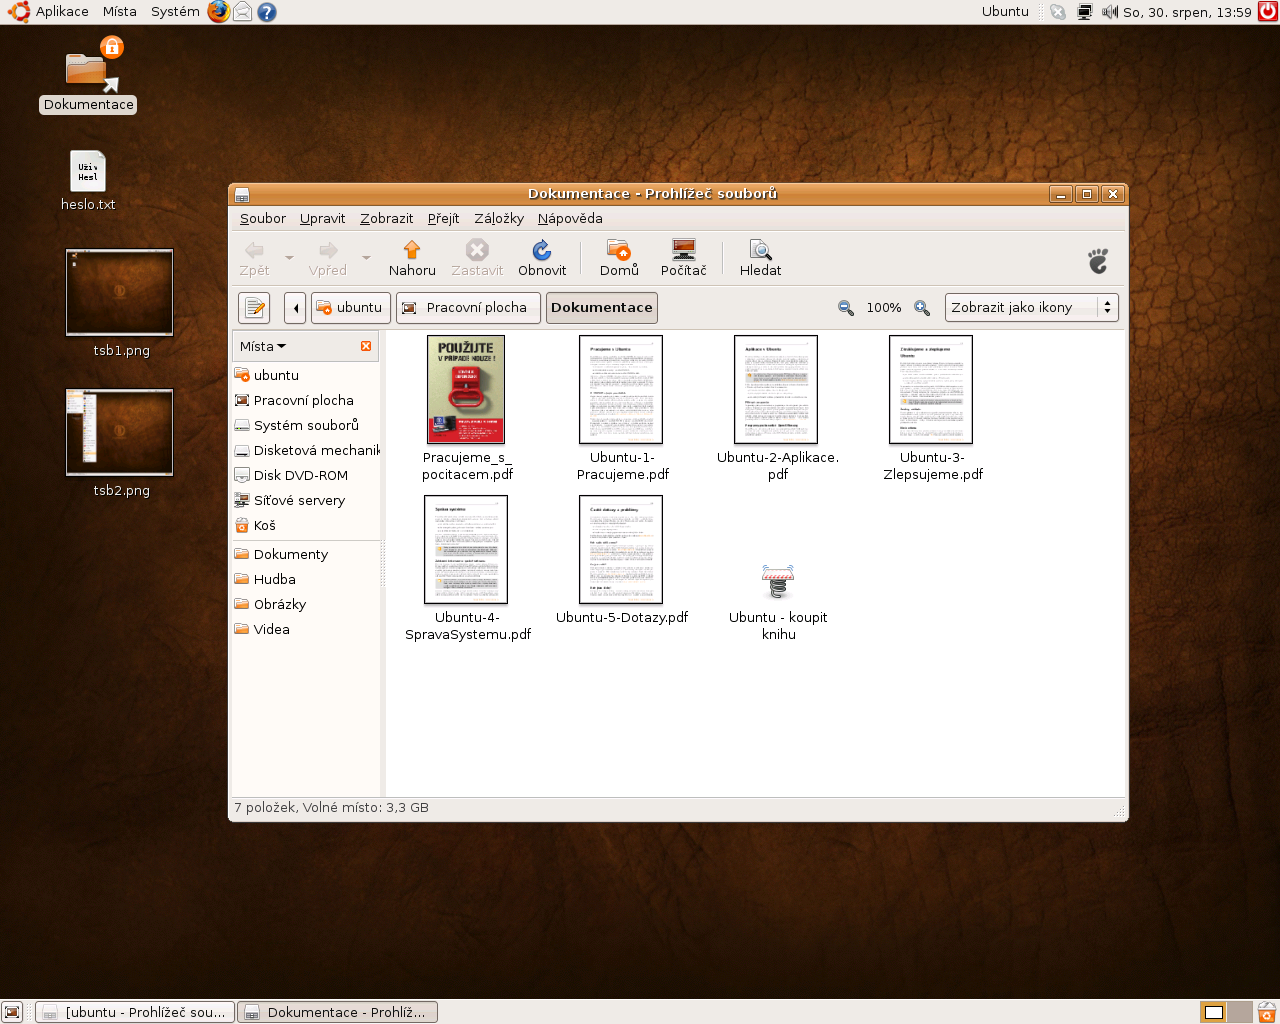Click the show desktop button in bottom panel
The width and height of the screenshot is (1280, 1024).
[12, 1012]
